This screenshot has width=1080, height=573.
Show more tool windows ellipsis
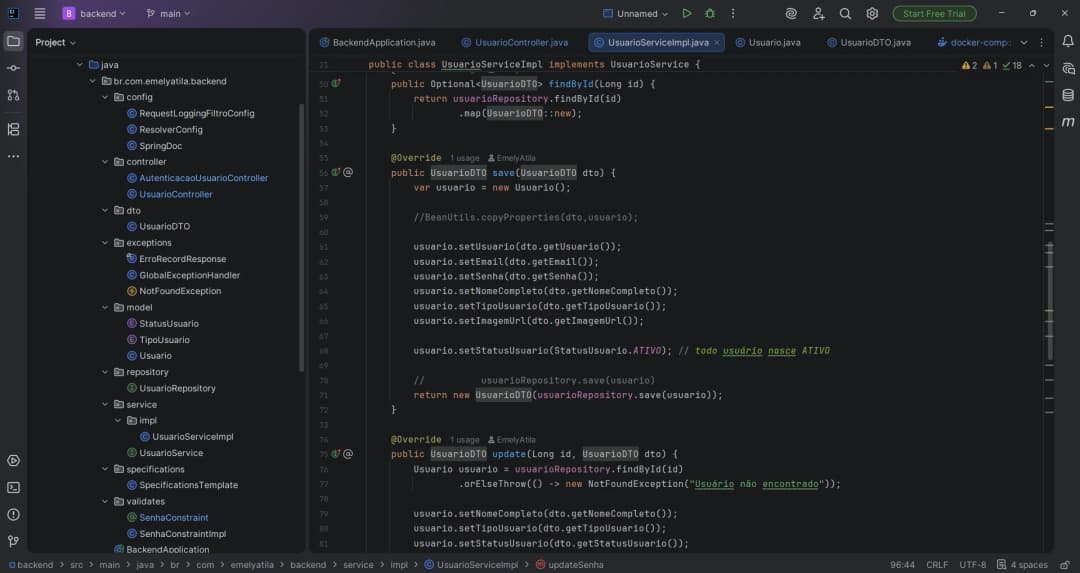[13, 156]
